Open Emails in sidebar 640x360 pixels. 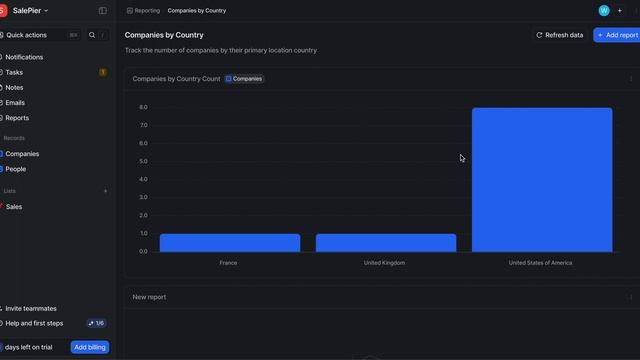click(x=15, y=102)
